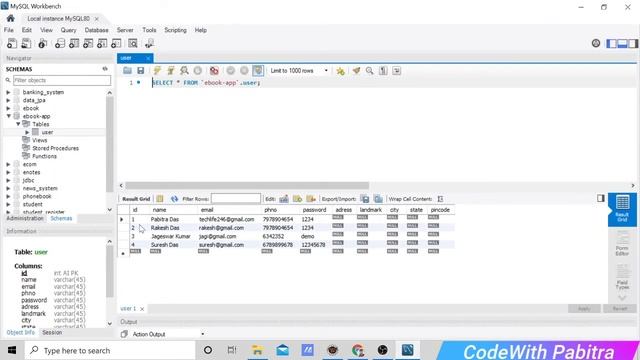Image resolution: width=640 pixels, height=360 pixels.
Task: Open Chrome from the taskbar
Action: coord(358,350)
